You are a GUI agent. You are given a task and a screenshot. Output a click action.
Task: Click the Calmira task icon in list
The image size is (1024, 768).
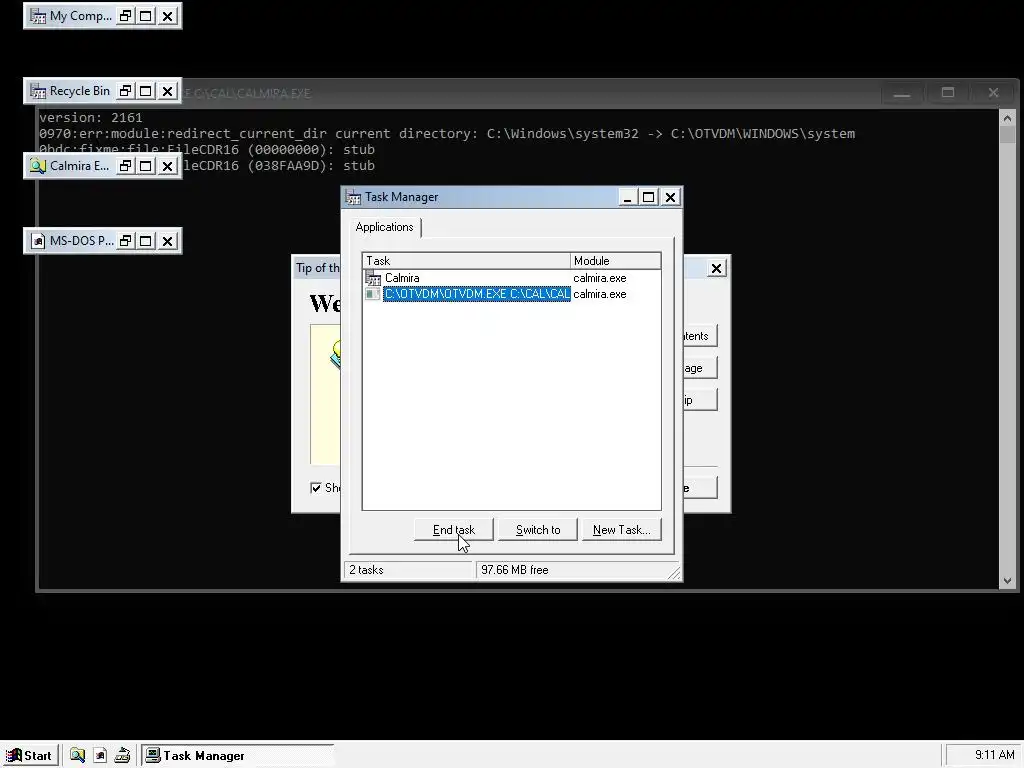point(373,278)
